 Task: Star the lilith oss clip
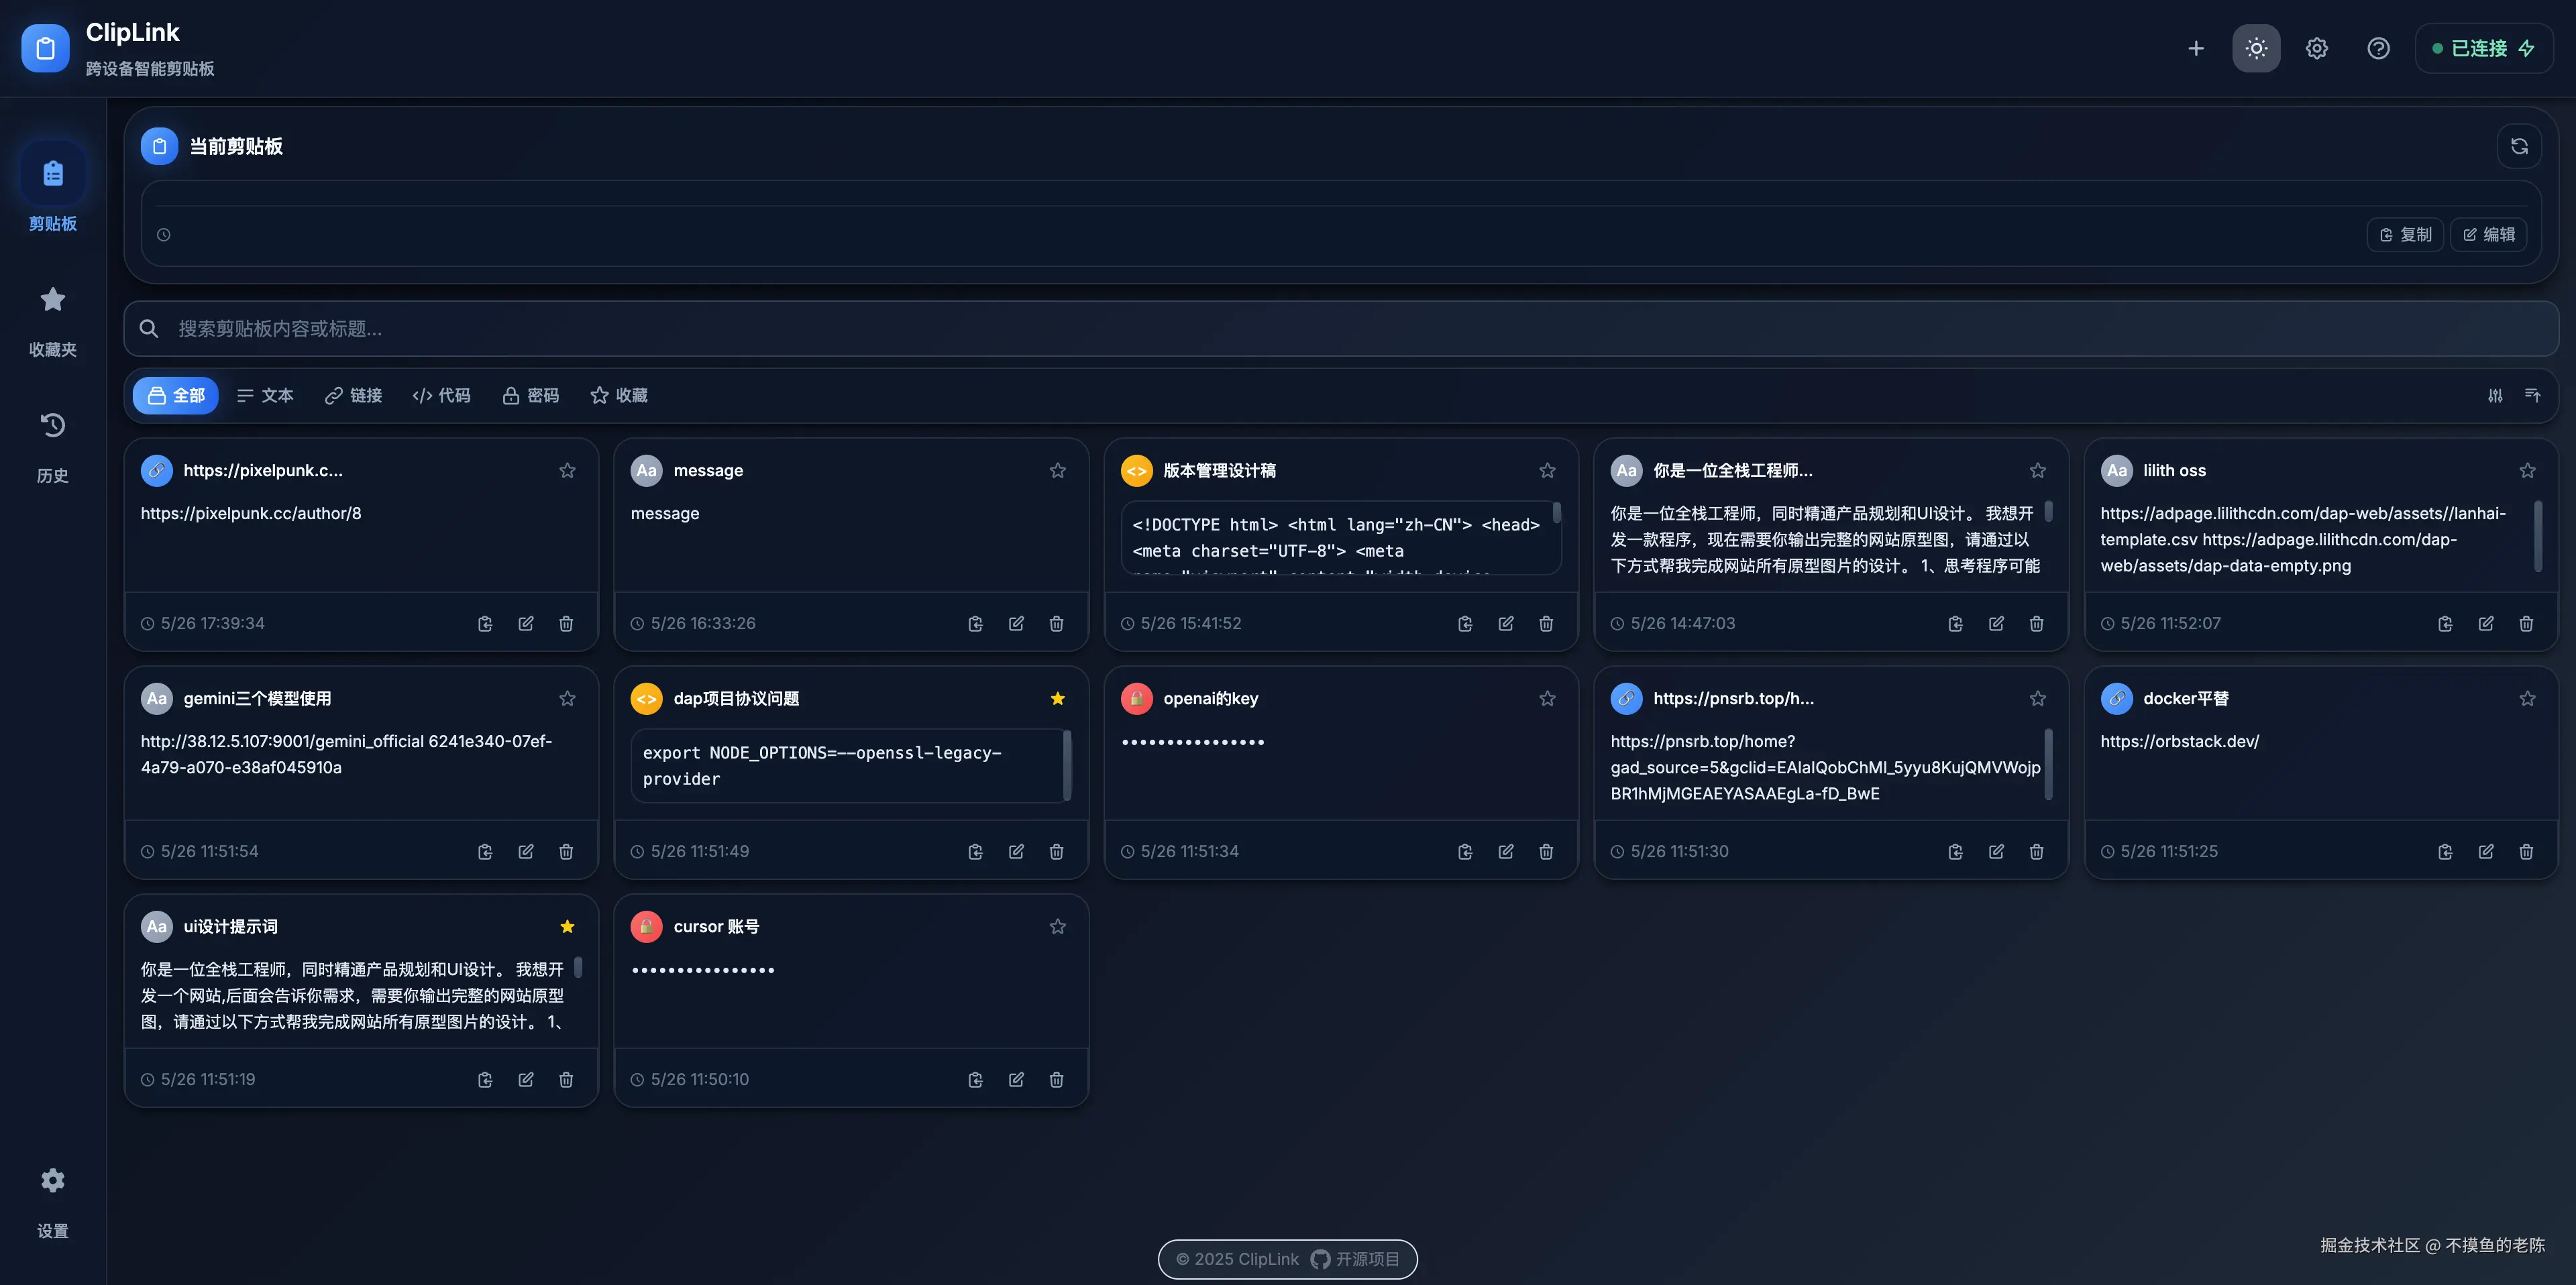pos(2527,470)
